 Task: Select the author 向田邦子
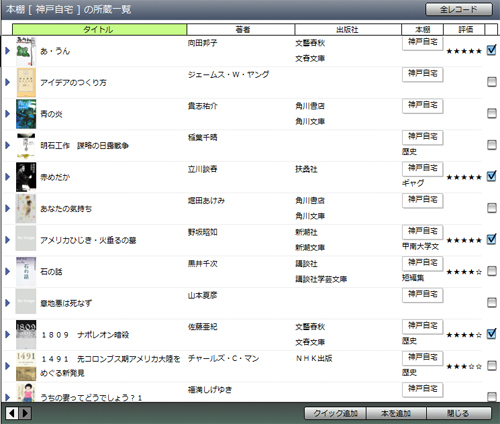(x=202, y=43)
